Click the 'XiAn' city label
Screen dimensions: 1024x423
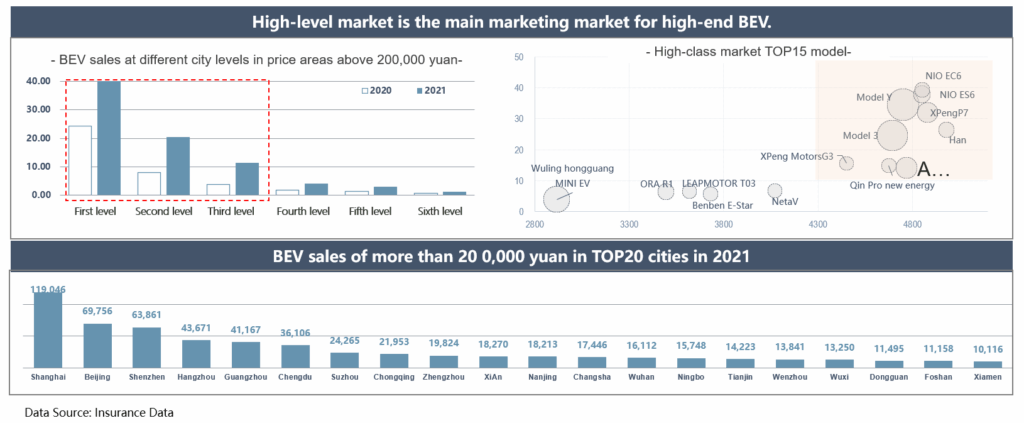(x=493, y=377)
